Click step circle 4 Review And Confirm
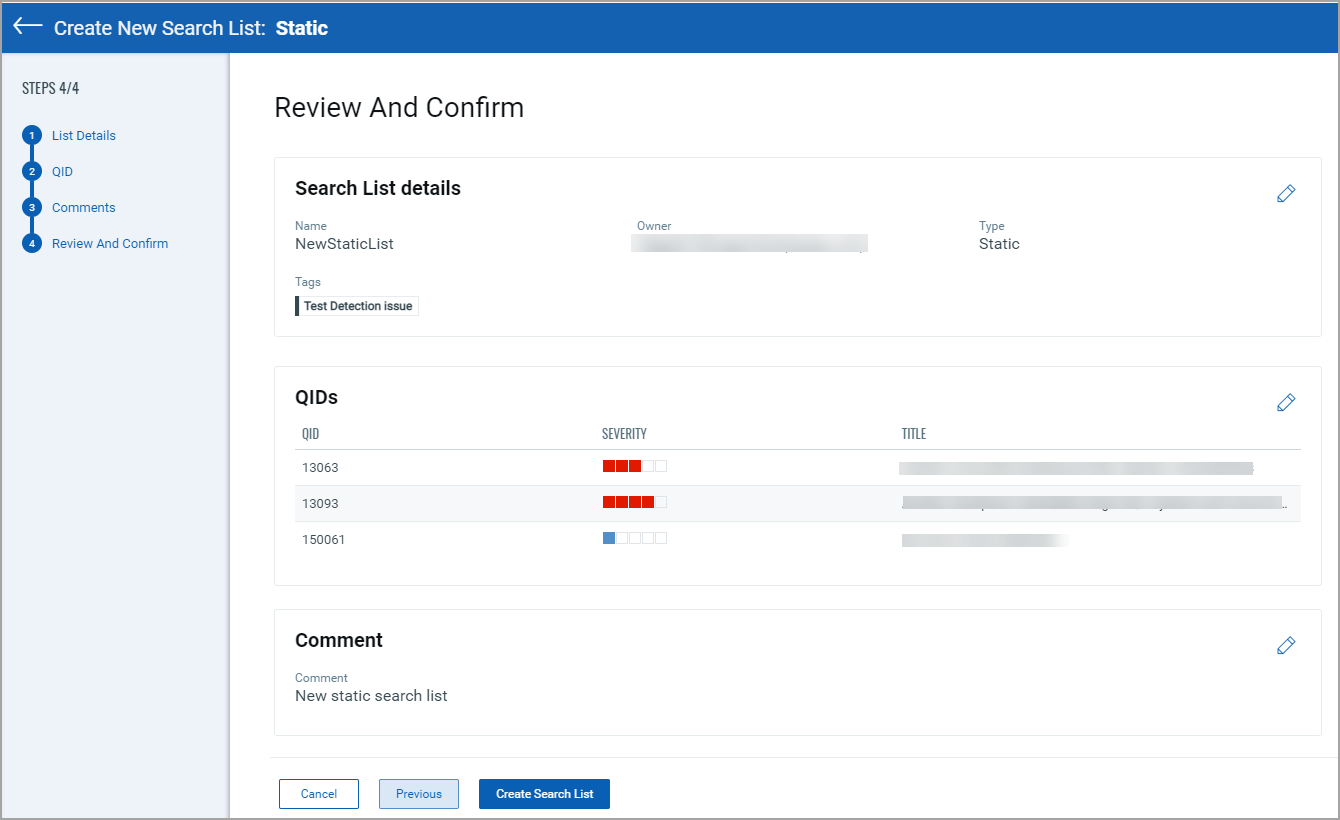The image size is (1340, 820). pyautogui.click(x=31, y=243)
